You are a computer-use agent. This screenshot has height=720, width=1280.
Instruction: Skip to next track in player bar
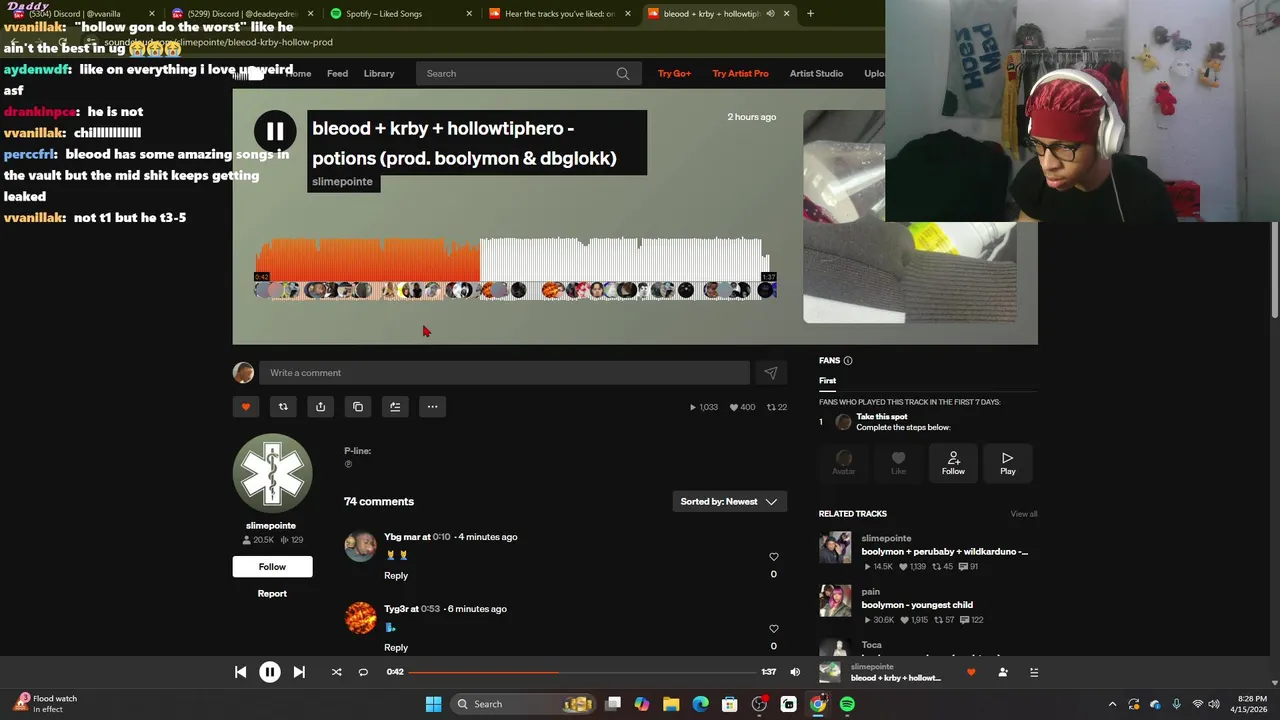[x=299, y=672]
